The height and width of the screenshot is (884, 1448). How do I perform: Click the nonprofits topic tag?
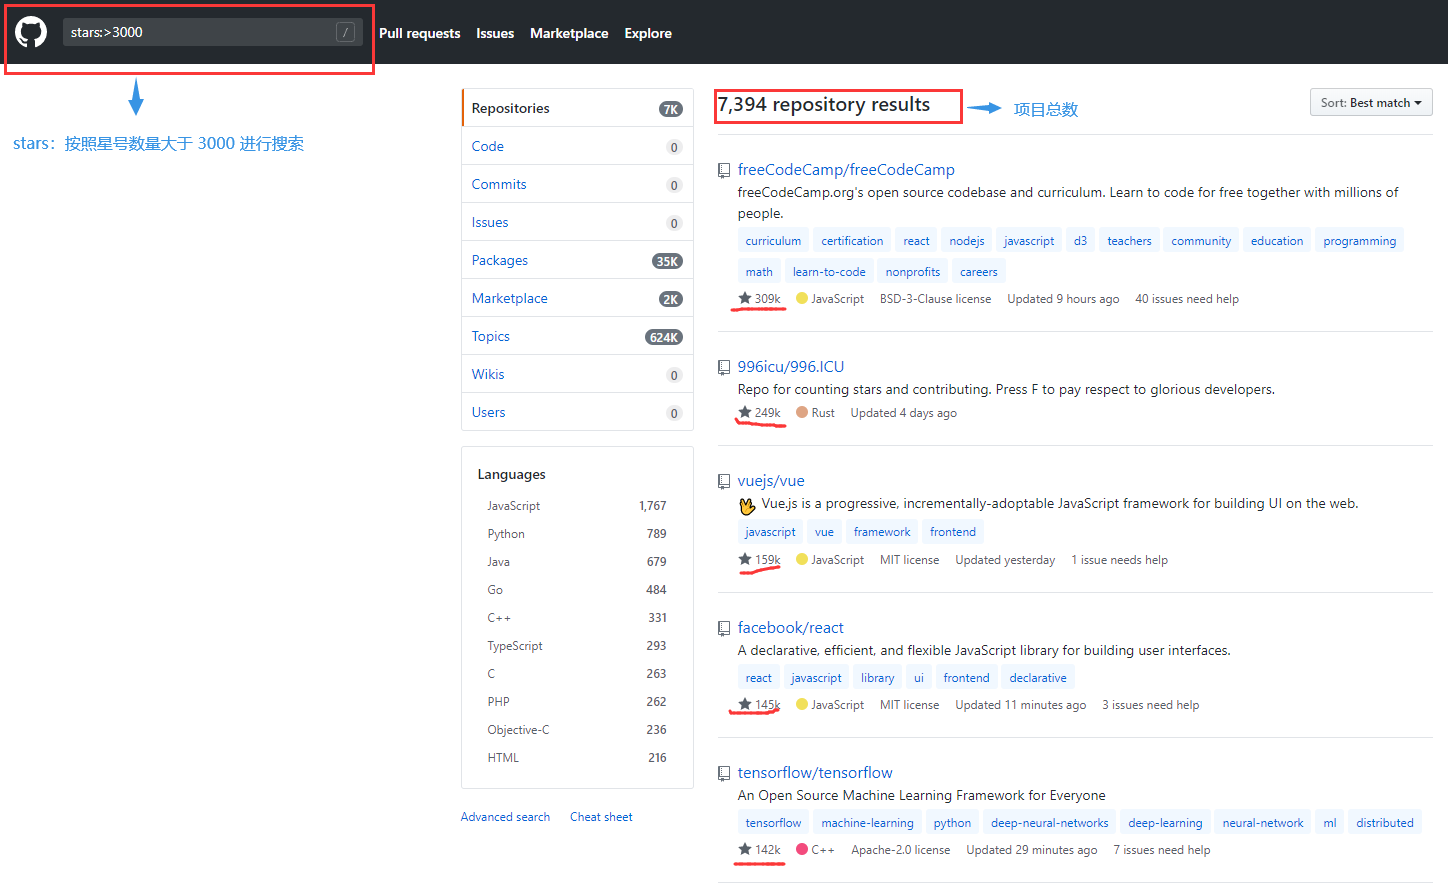(913, 272)
